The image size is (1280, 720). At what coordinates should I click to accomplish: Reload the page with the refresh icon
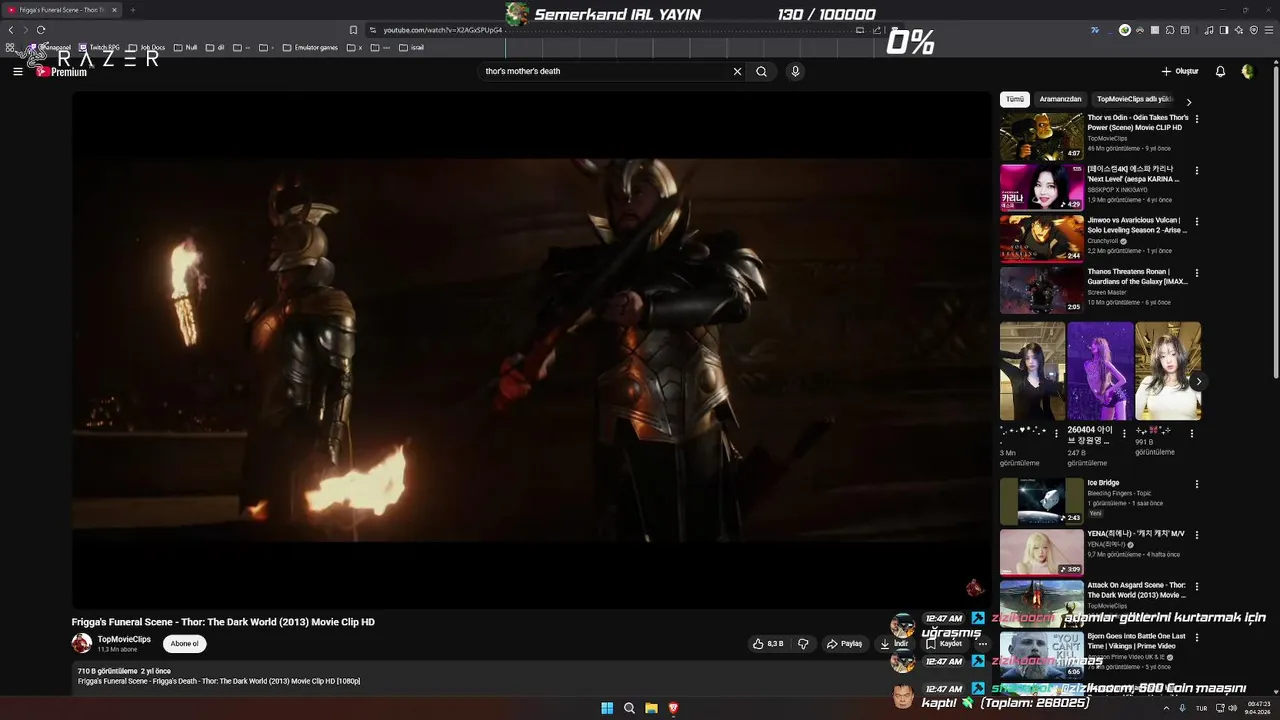(x=41, y=30)
